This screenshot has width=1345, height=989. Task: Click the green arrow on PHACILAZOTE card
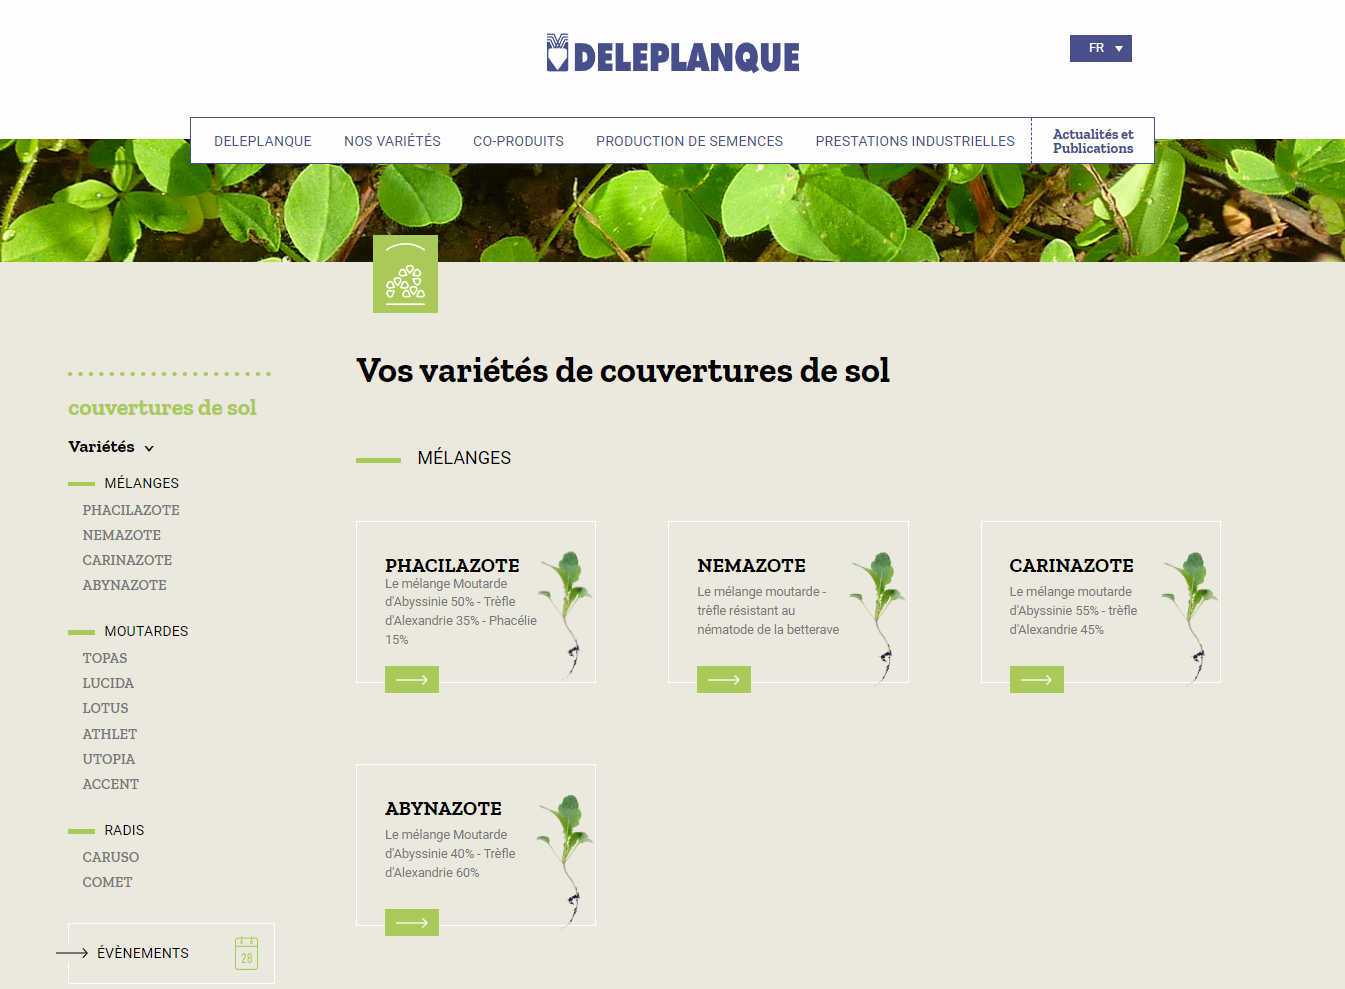coord(412,680)
